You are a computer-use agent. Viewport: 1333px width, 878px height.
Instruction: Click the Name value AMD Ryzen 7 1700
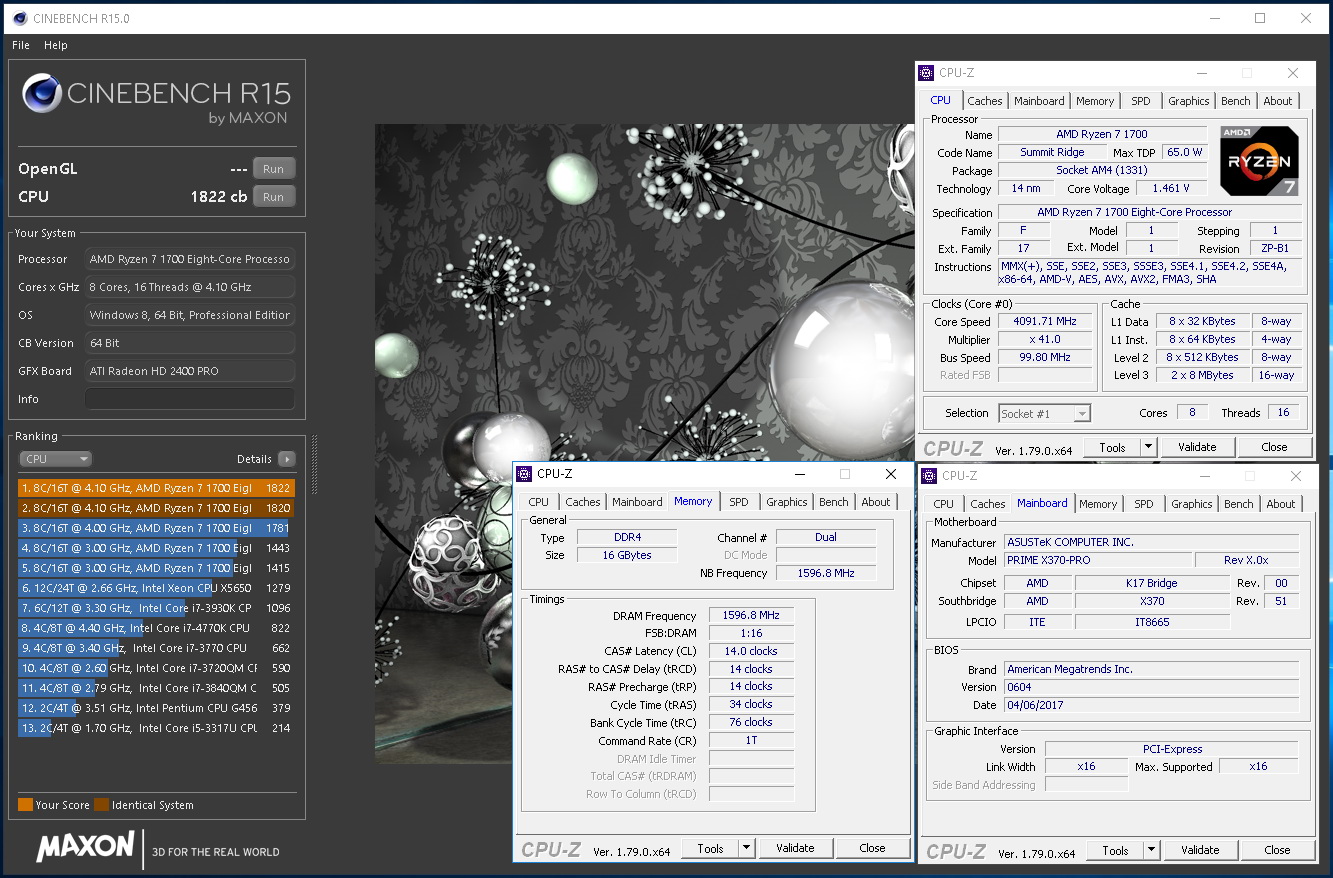1101,134
